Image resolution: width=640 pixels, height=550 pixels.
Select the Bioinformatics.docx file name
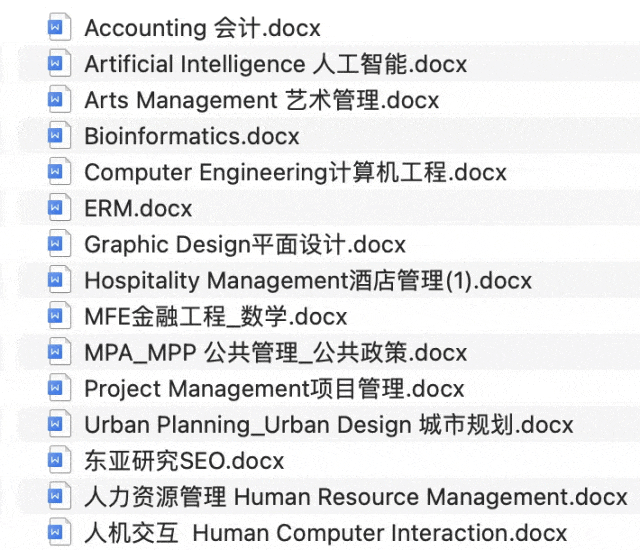coord(192,136)
